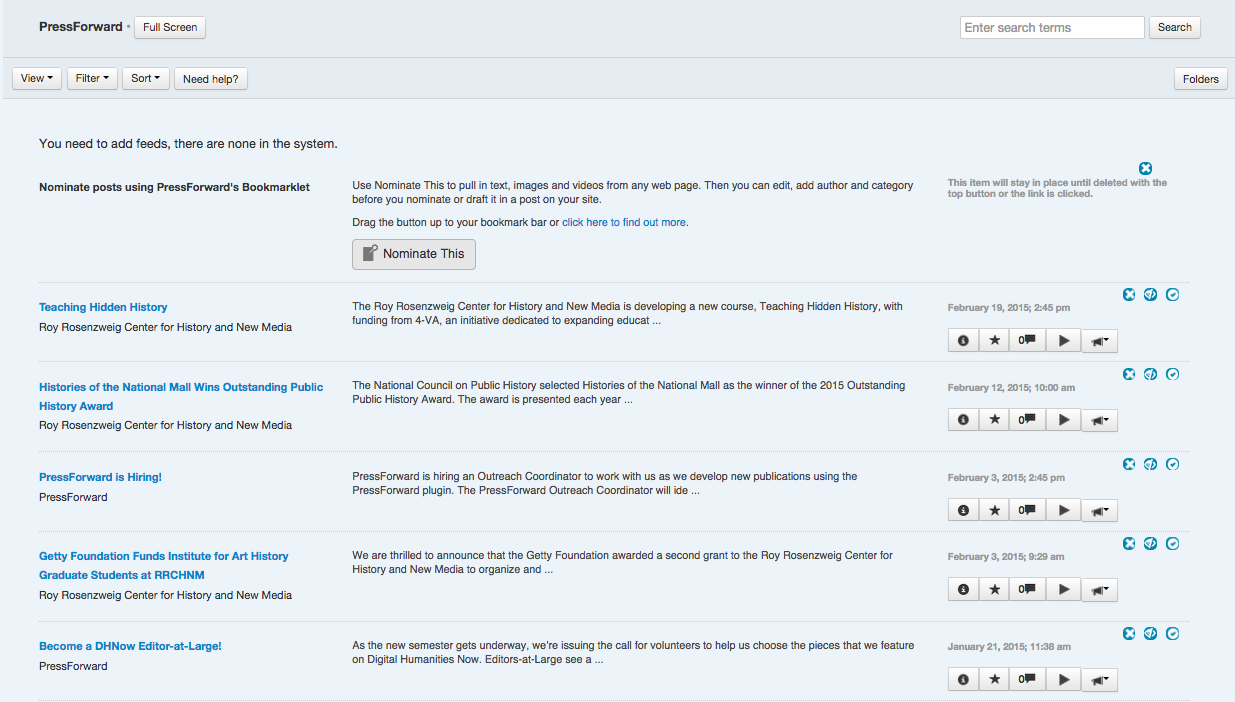
Task: Open Histories of the National Mall title link
Action: click(181, 396)
